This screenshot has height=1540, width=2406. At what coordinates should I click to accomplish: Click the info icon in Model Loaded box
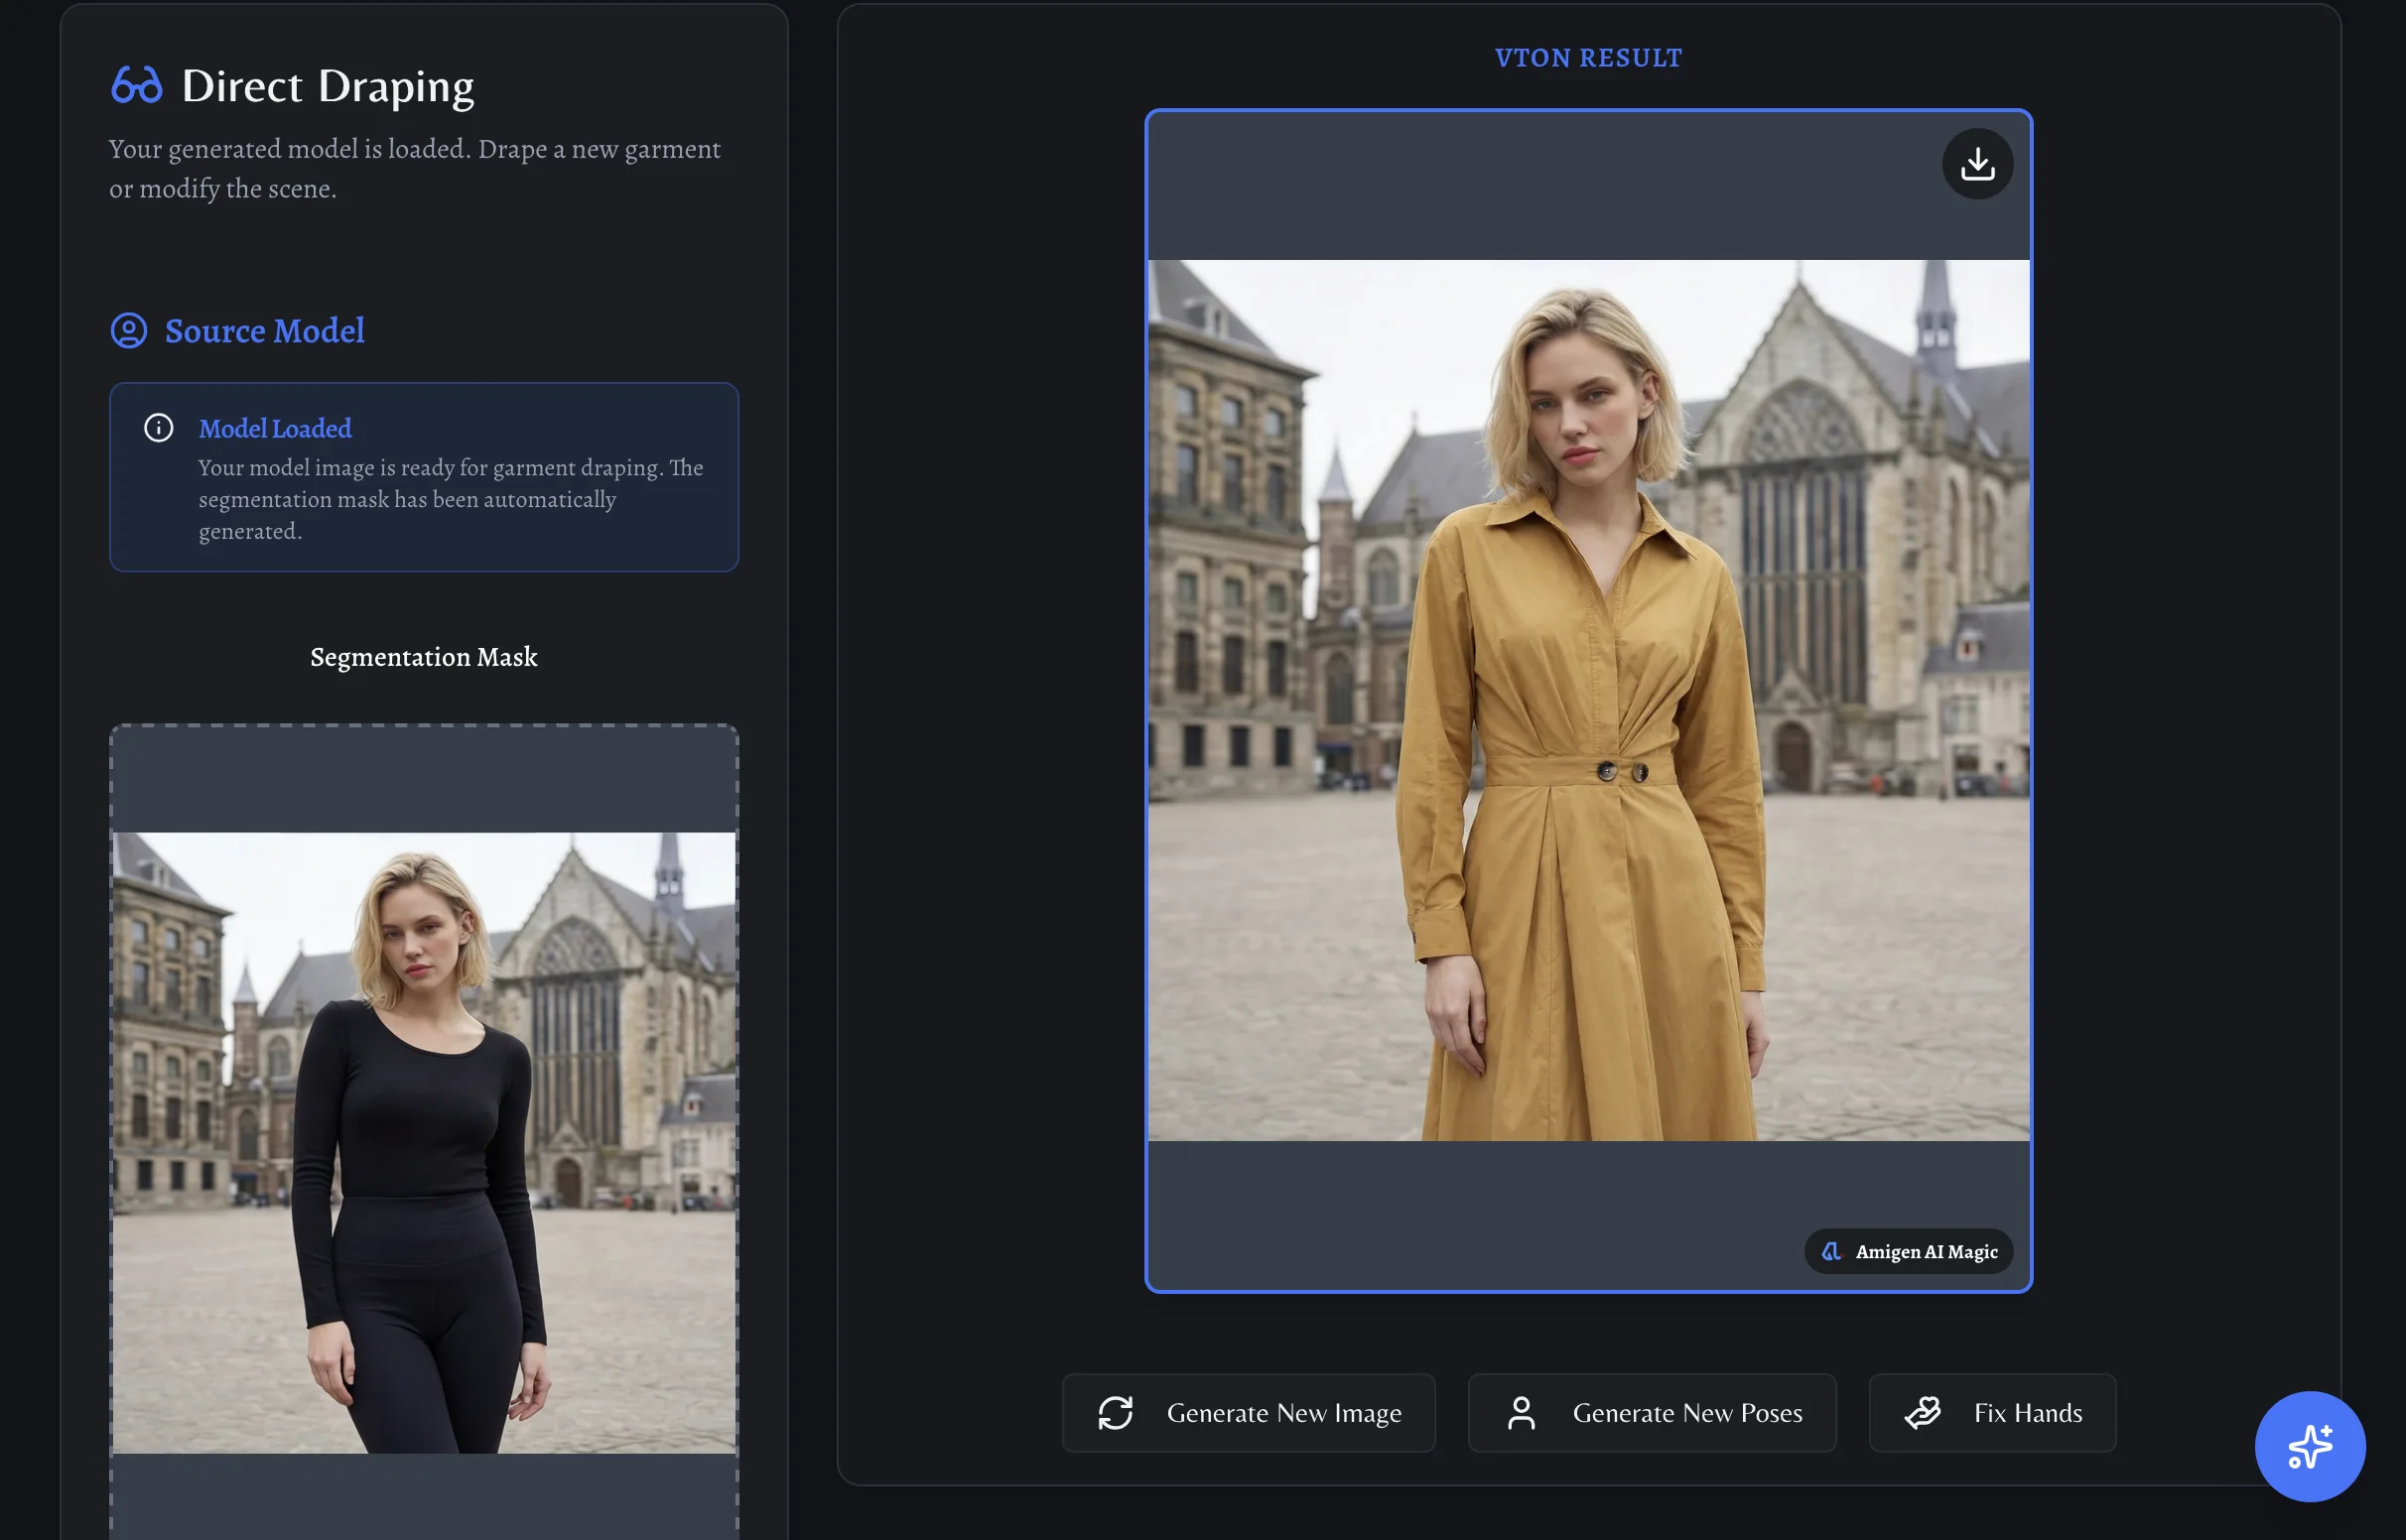click(159, 428)
